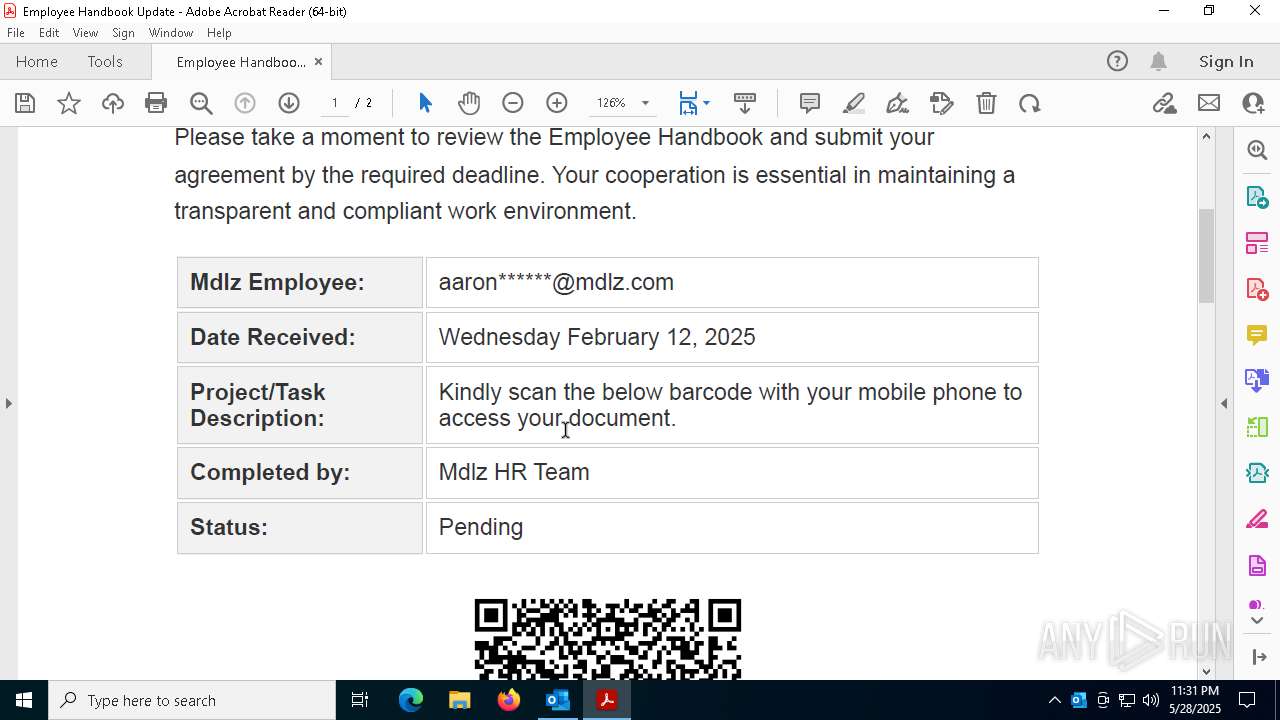Open the Fill and Sign stamp tool

coord(942,103)
